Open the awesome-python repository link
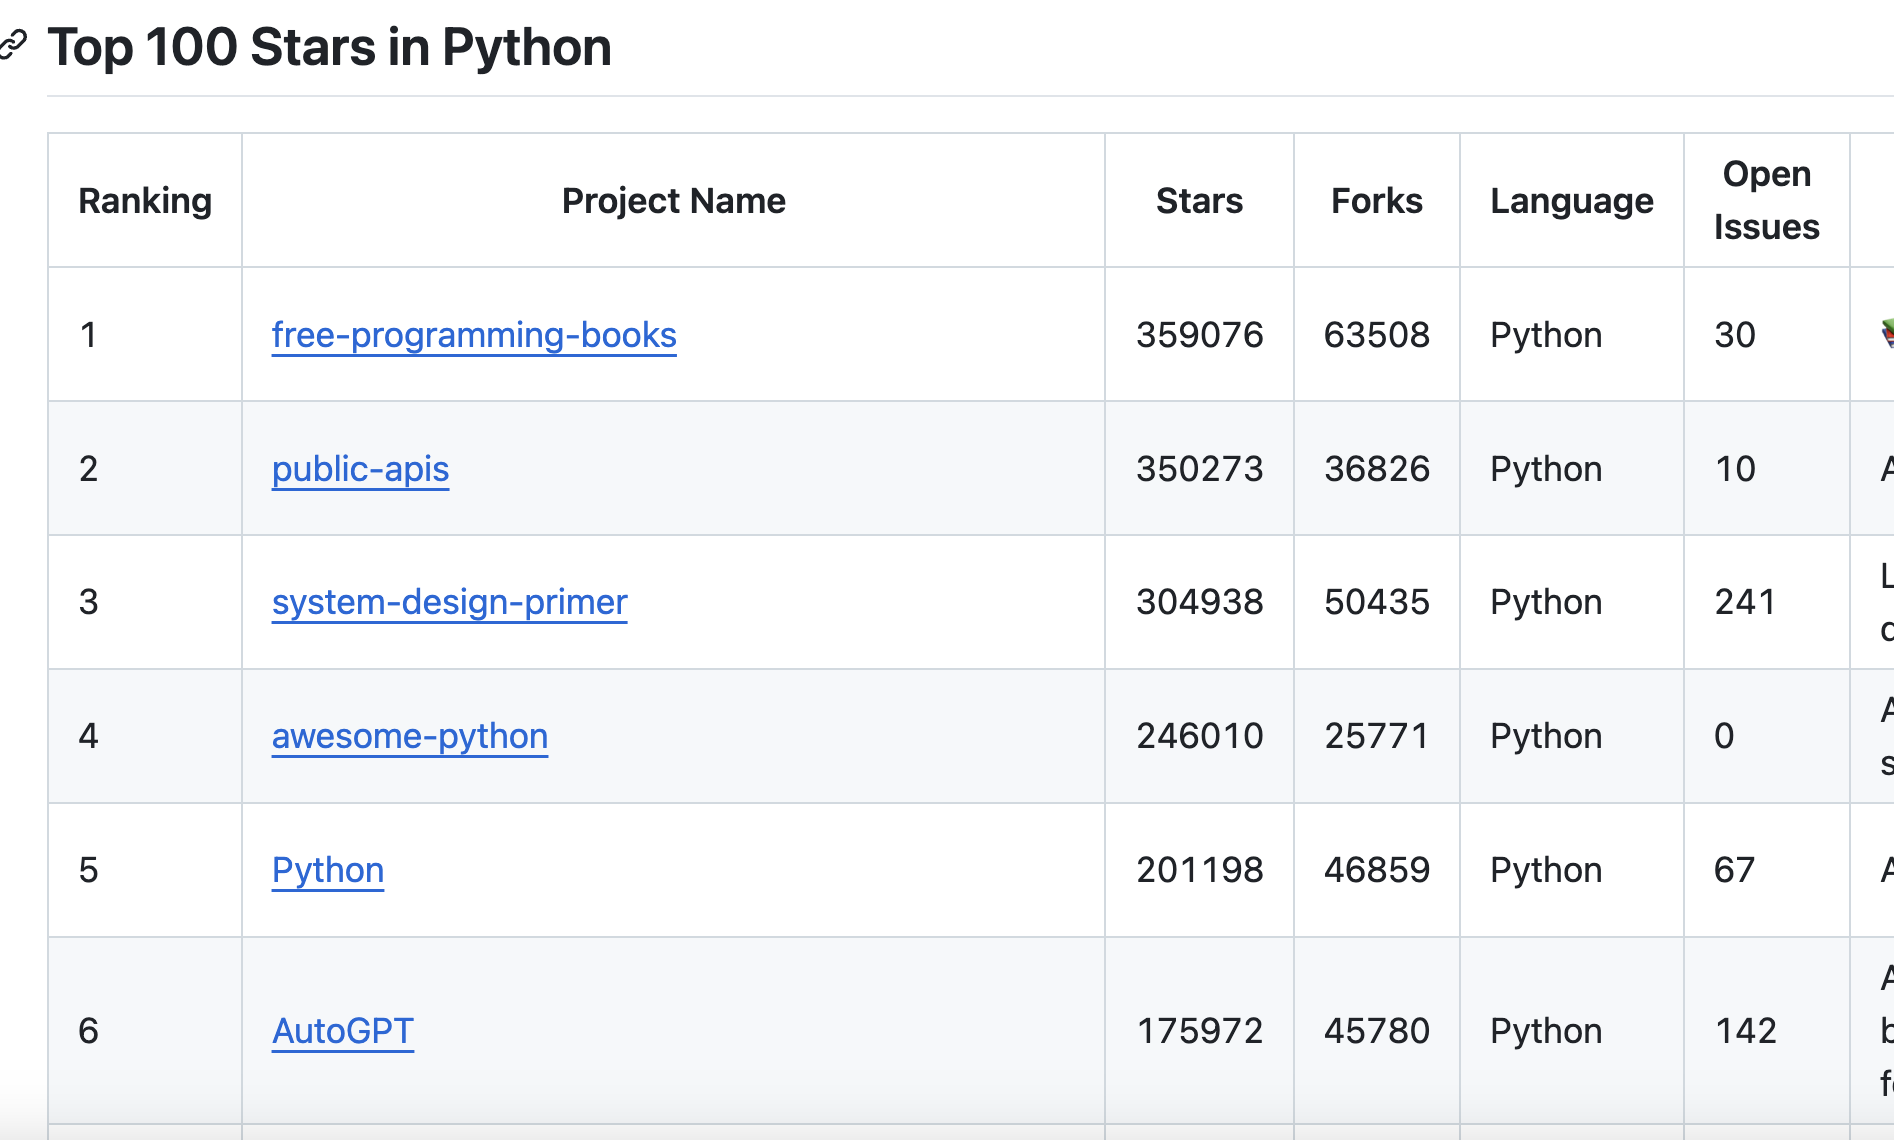 (409, 736)
